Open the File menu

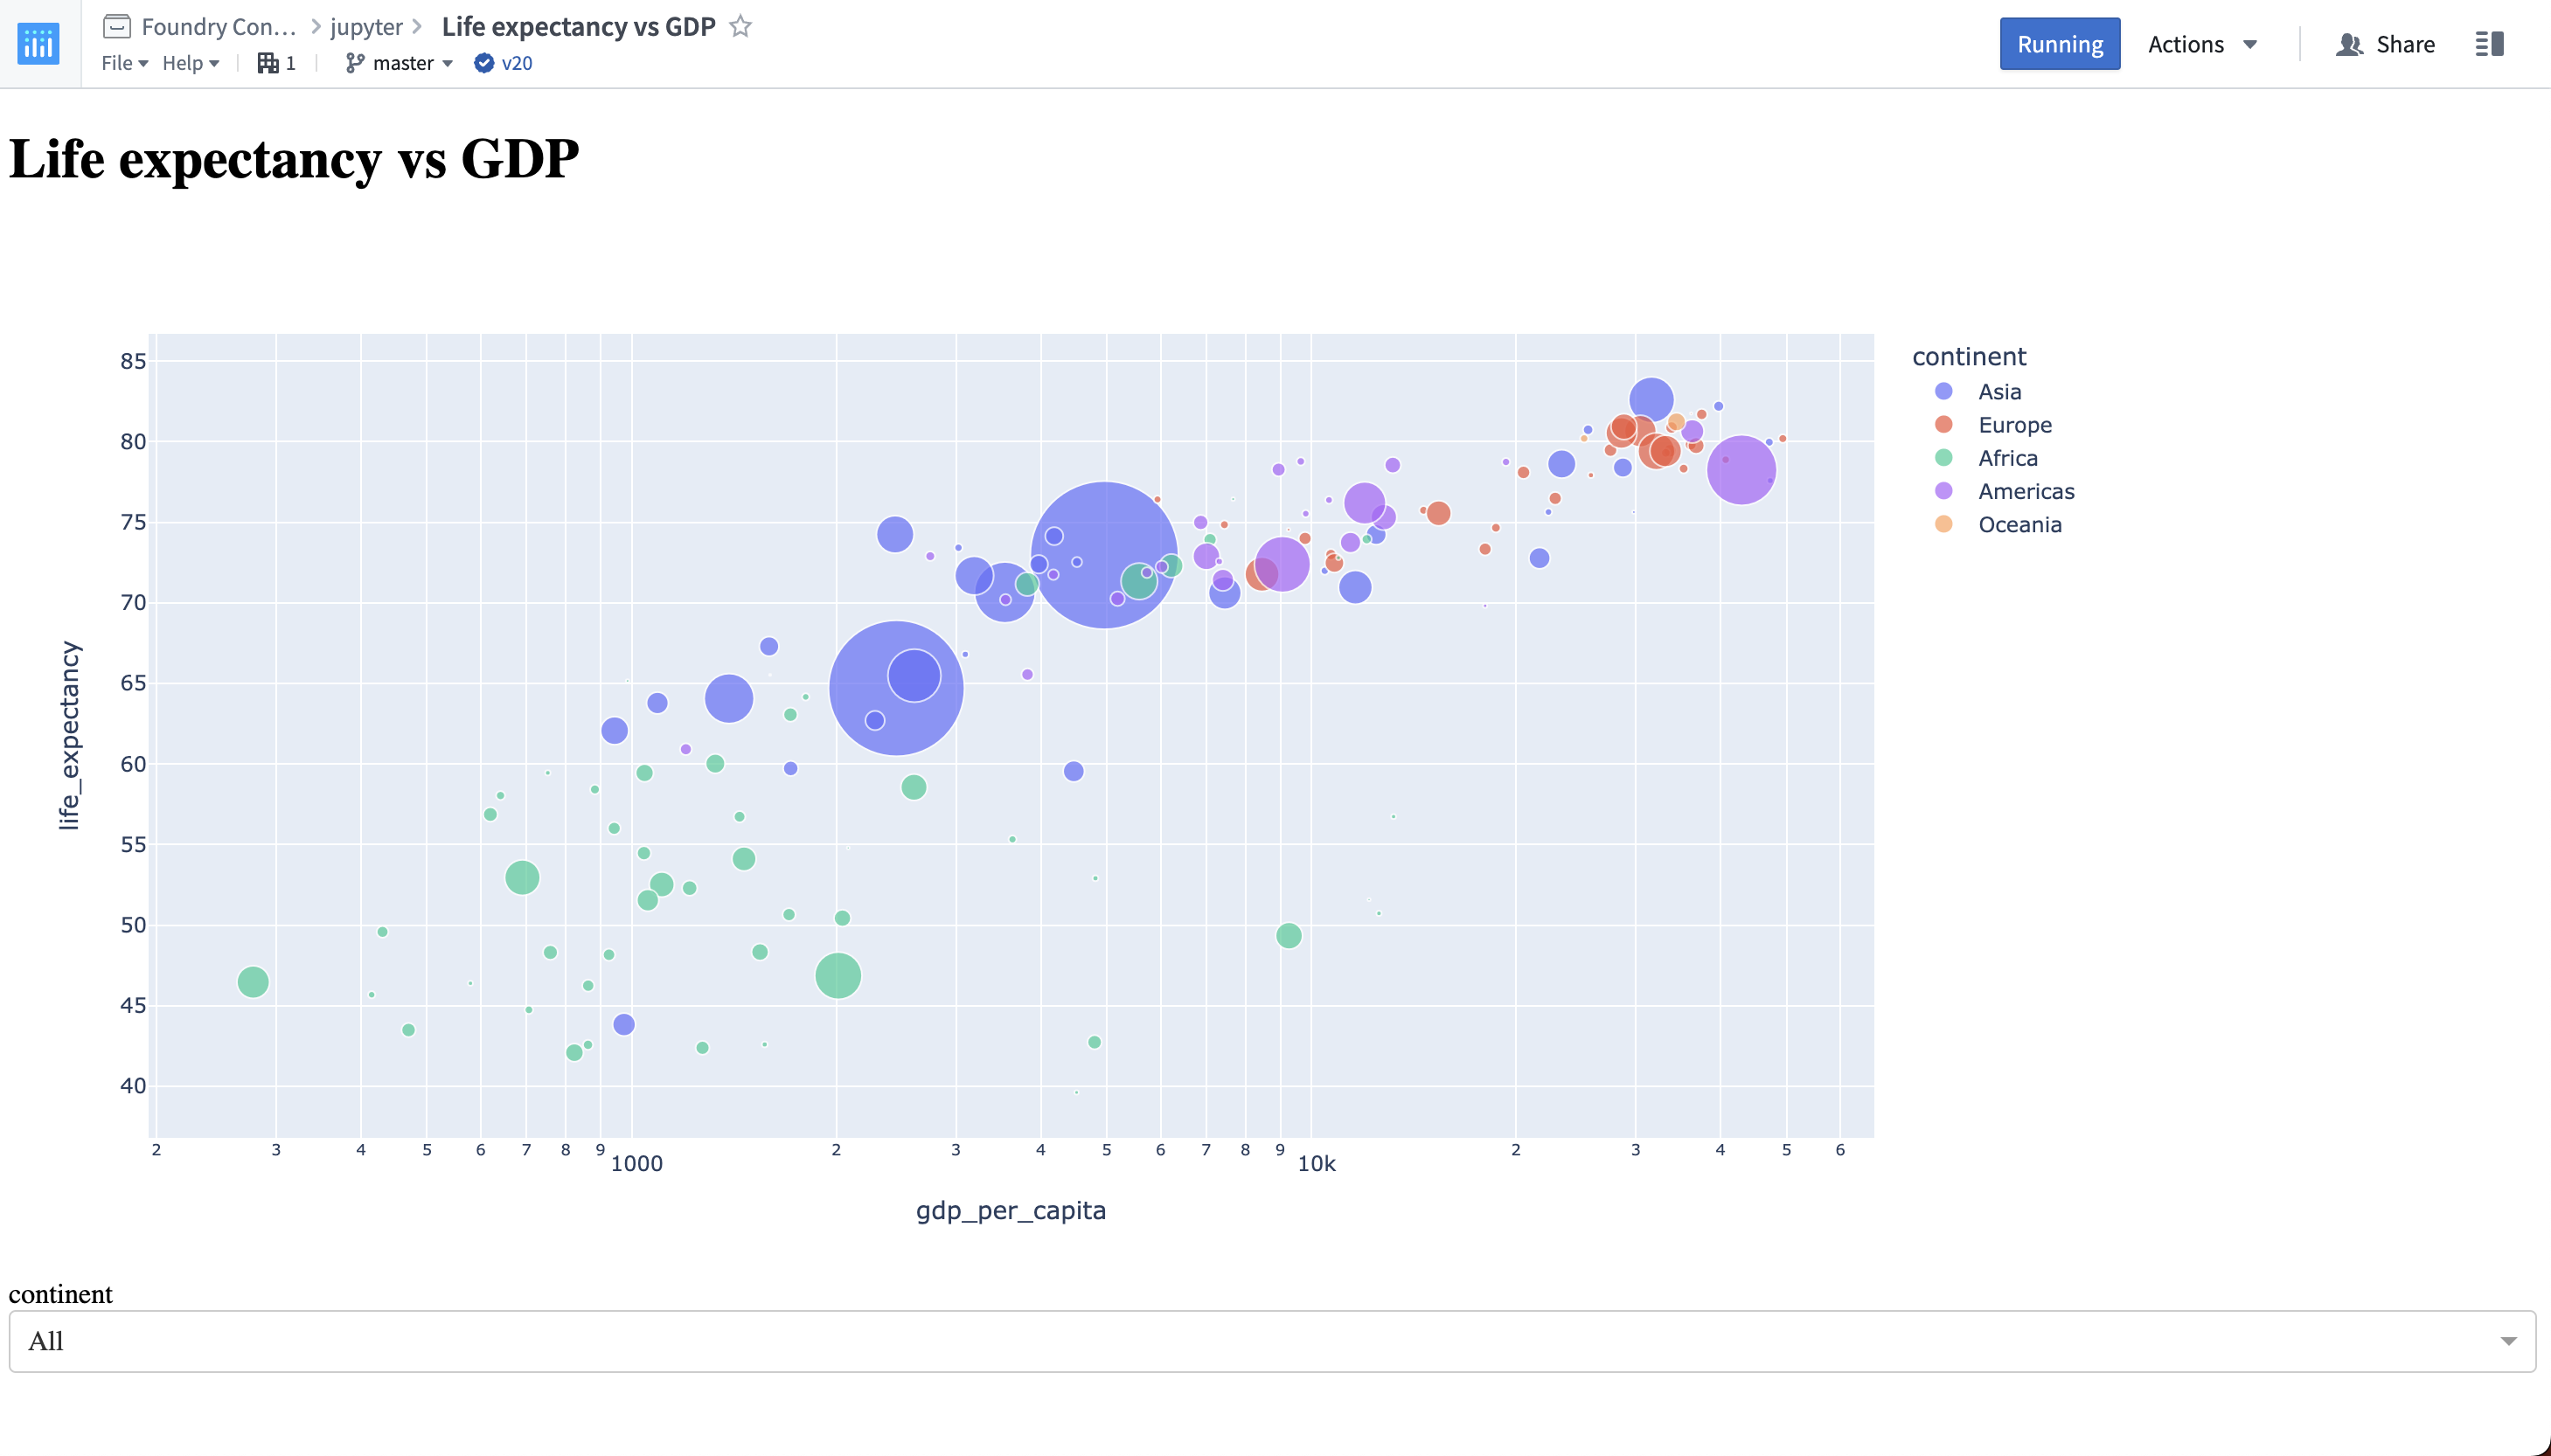point(125,63)
